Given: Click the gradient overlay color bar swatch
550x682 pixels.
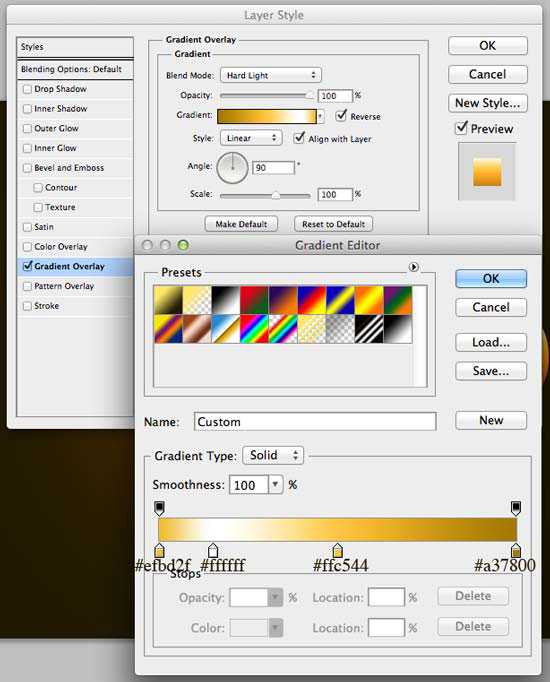Looking at the screenshot, I should coord(267,116).
